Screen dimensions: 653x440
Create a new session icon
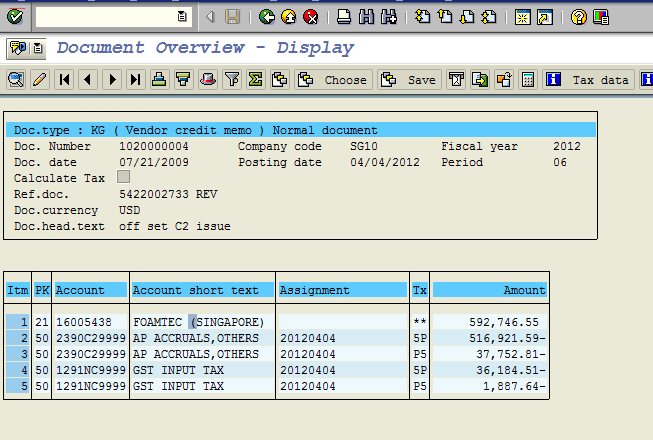coord(523,17)
